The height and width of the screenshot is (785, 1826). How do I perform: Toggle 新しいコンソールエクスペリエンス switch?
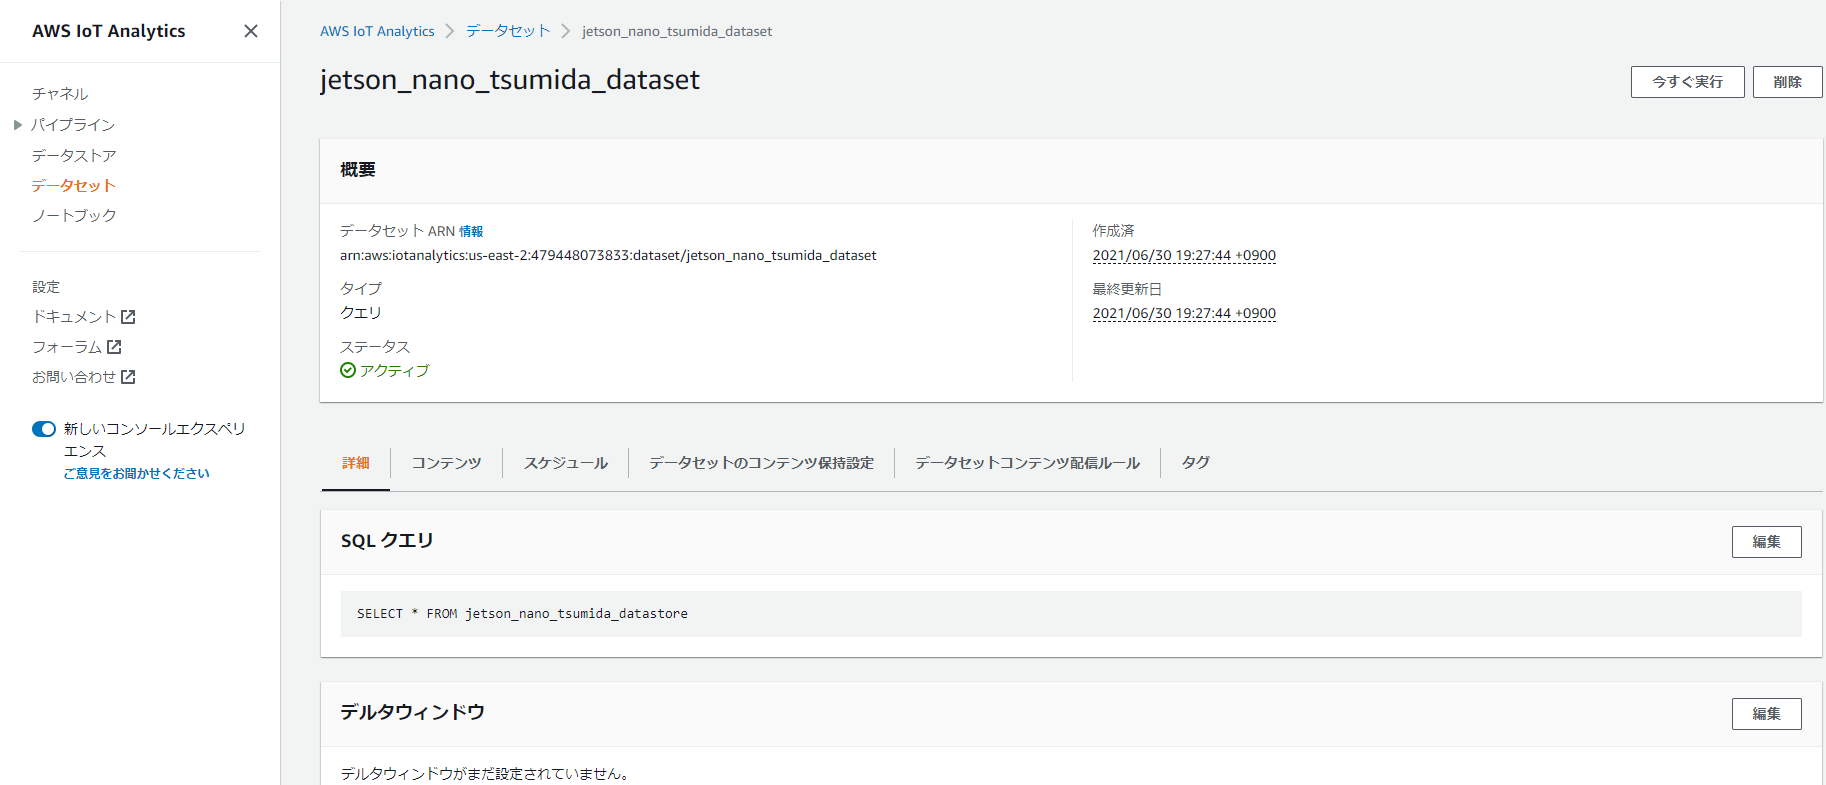[44, 429]
